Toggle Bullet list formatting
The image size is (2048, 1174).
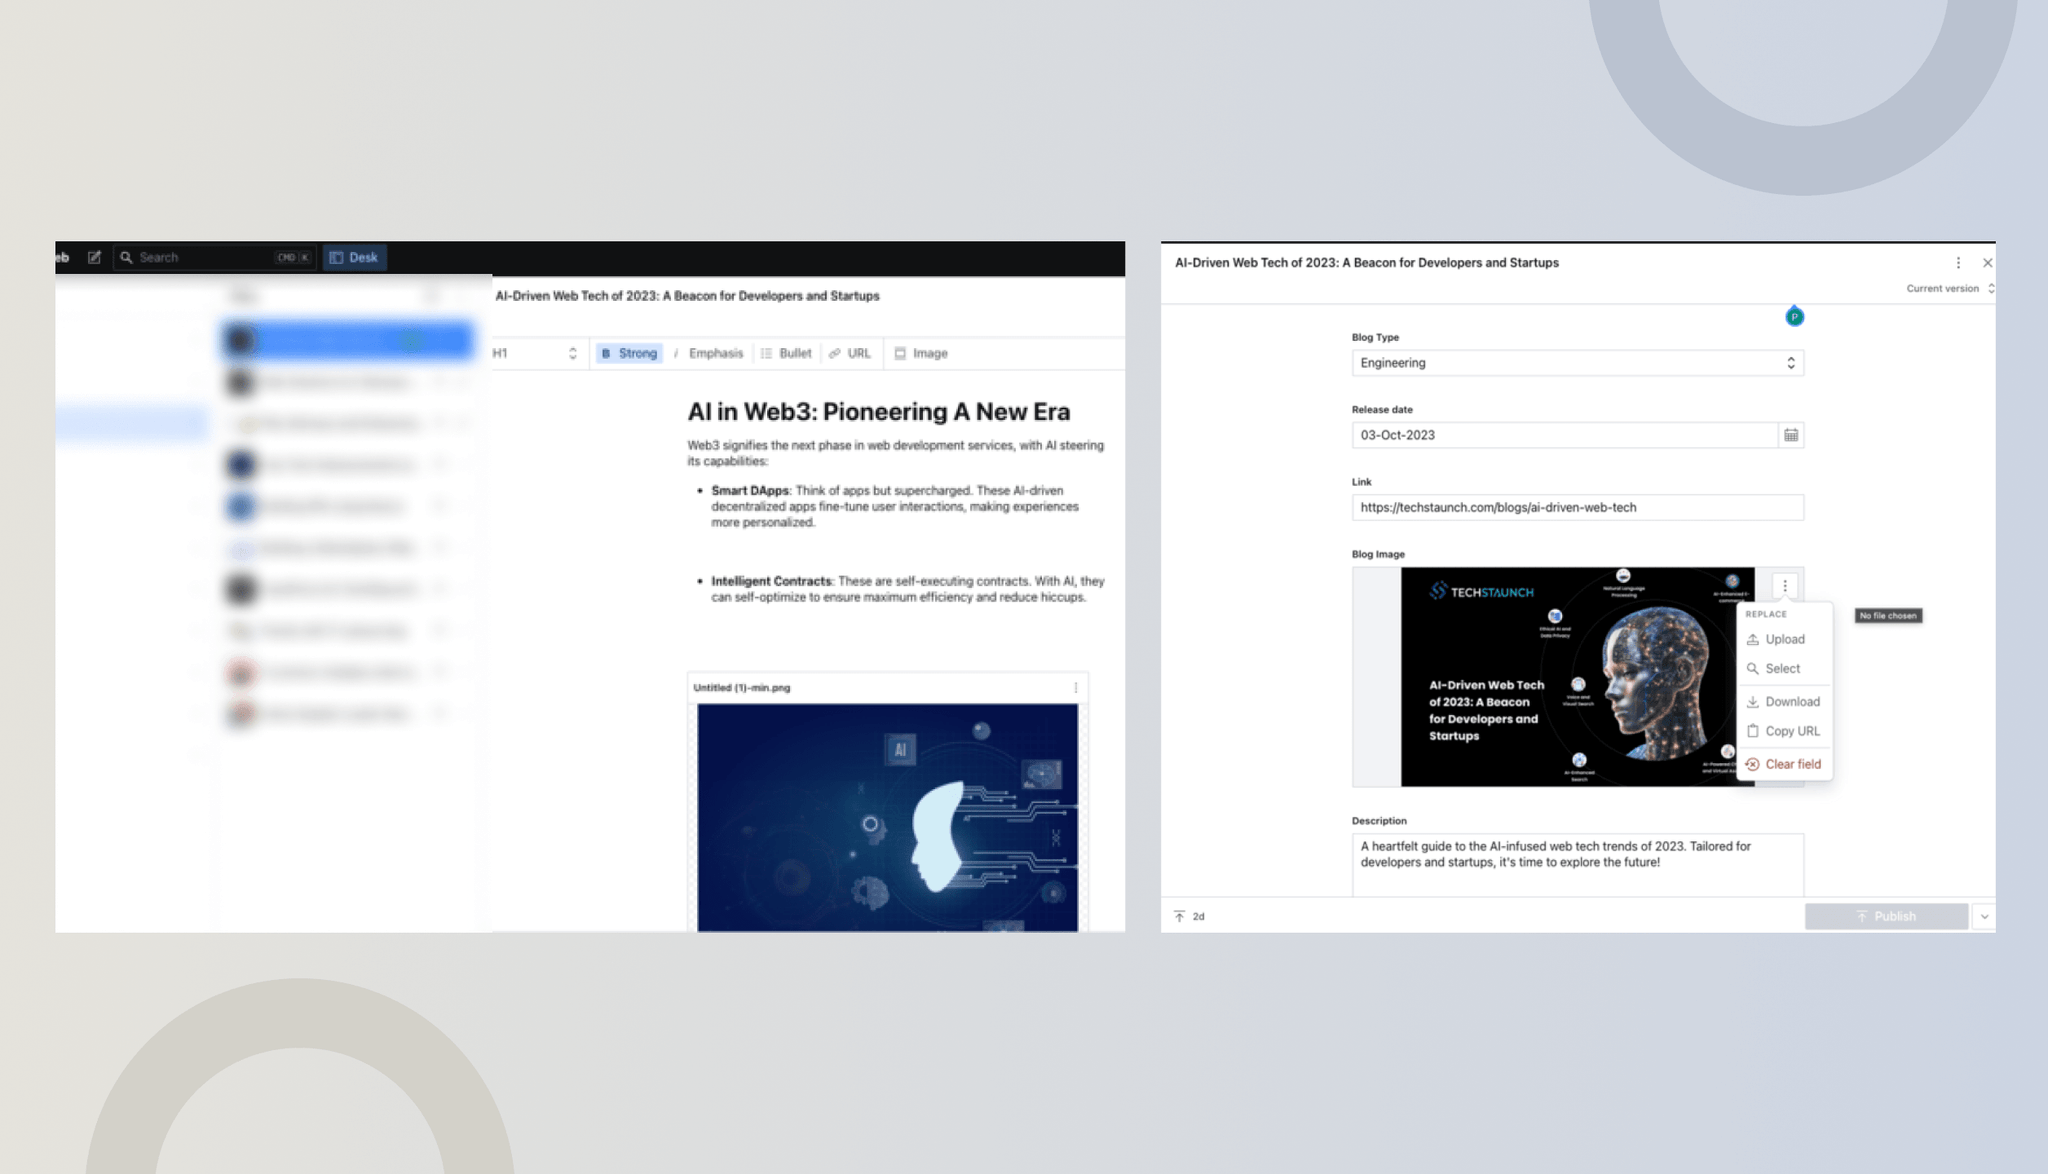786,353
